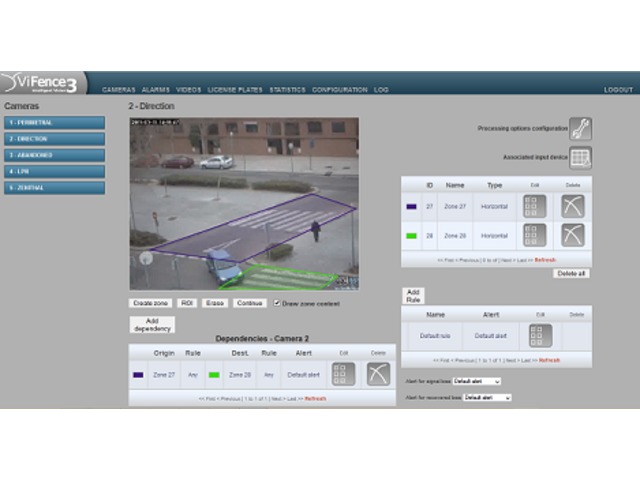The width and height of the screenshot is (640, 480).
Task: Edit Zone 27 in zones table
Action: click(x=535, y=206)
